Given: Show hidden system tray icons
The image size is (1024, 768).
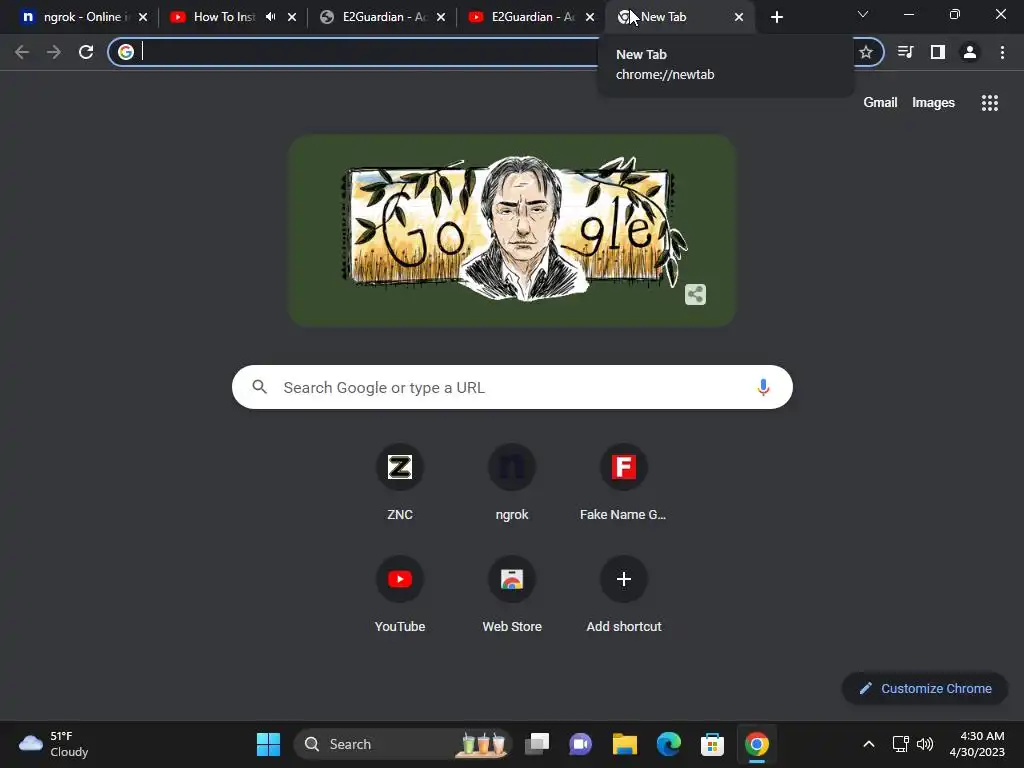Looking at the screenshot, I should pos(869,744).
